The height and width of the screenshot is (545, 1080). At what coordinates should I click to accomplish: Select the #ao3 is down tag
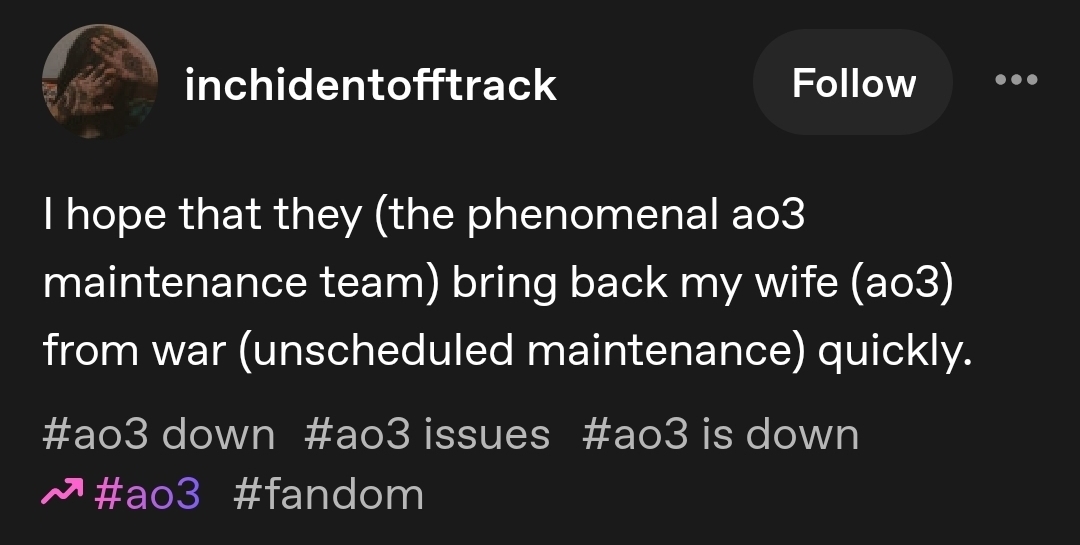point(719,435)
